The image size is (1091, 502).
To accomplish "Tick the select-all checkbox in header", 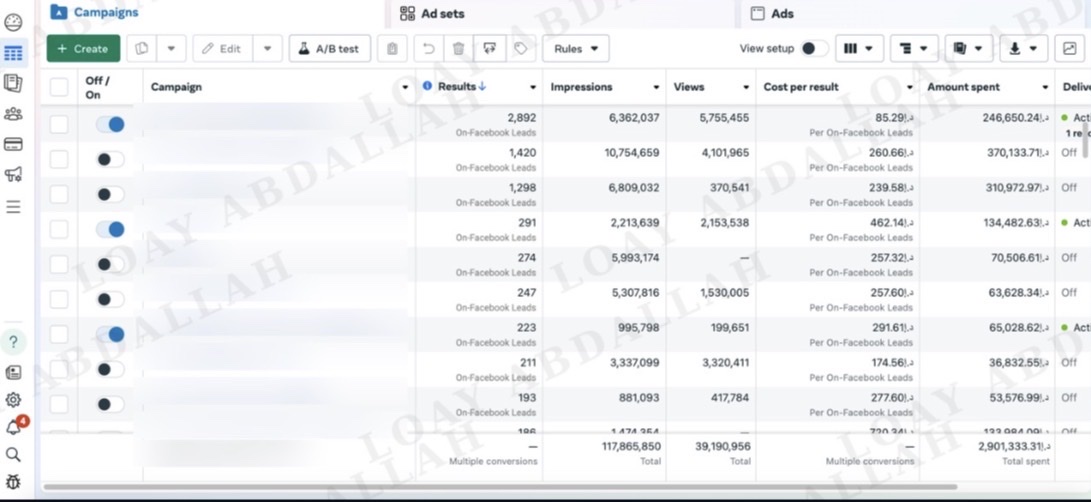I will pyautogui.click(x=59, y=87).
